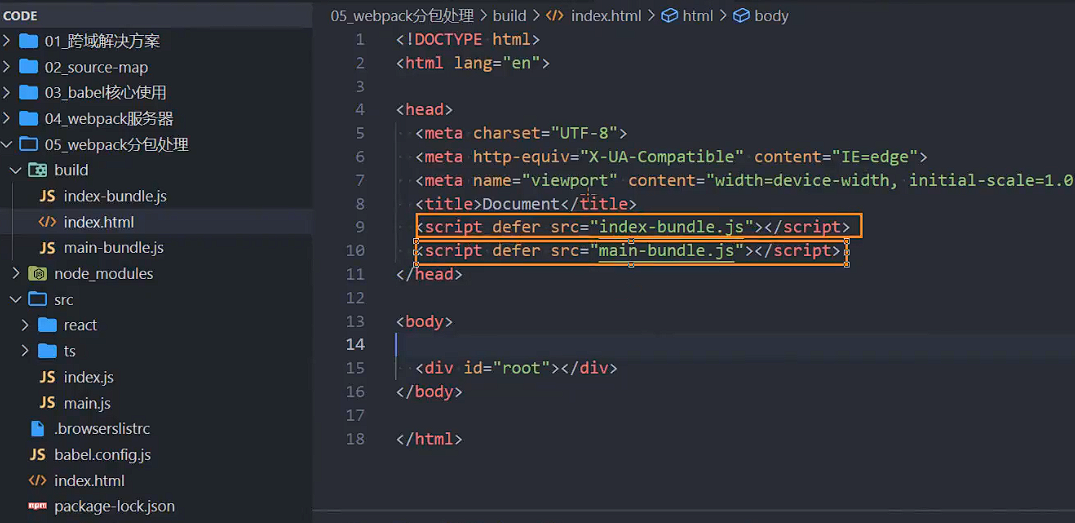Expand the react folder chevron

coord(26,325)
